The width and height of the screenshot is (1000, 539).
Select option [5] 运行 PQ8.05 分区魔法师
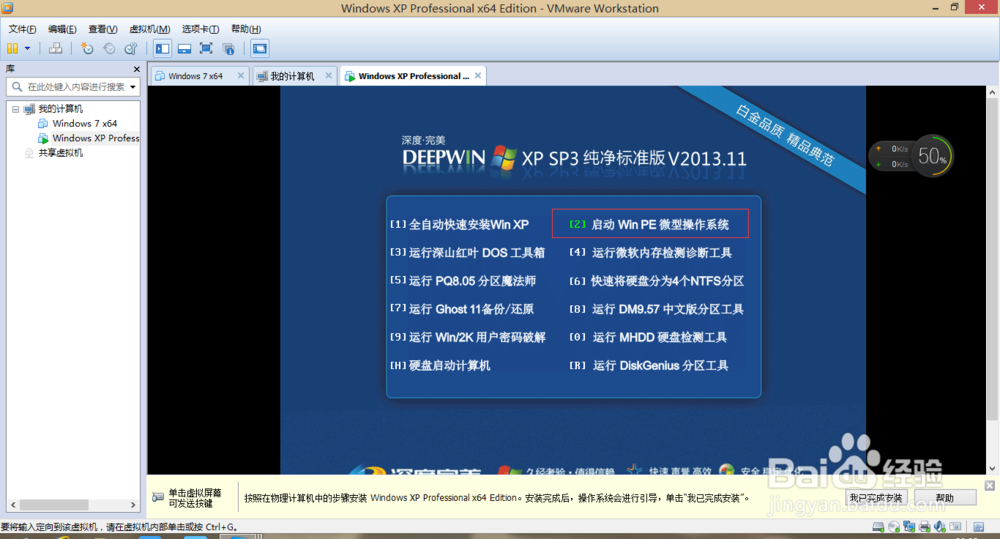point(463,281)
